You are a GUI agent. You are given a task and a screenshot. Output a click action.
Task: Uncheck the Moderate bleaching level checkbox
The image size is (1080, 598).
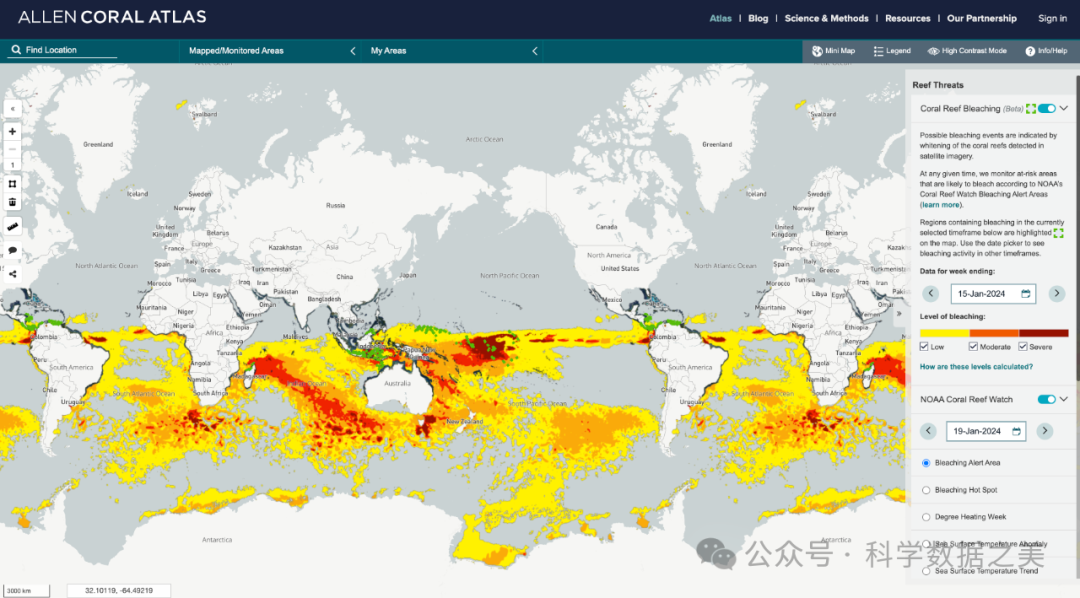(x=974, y=347)
